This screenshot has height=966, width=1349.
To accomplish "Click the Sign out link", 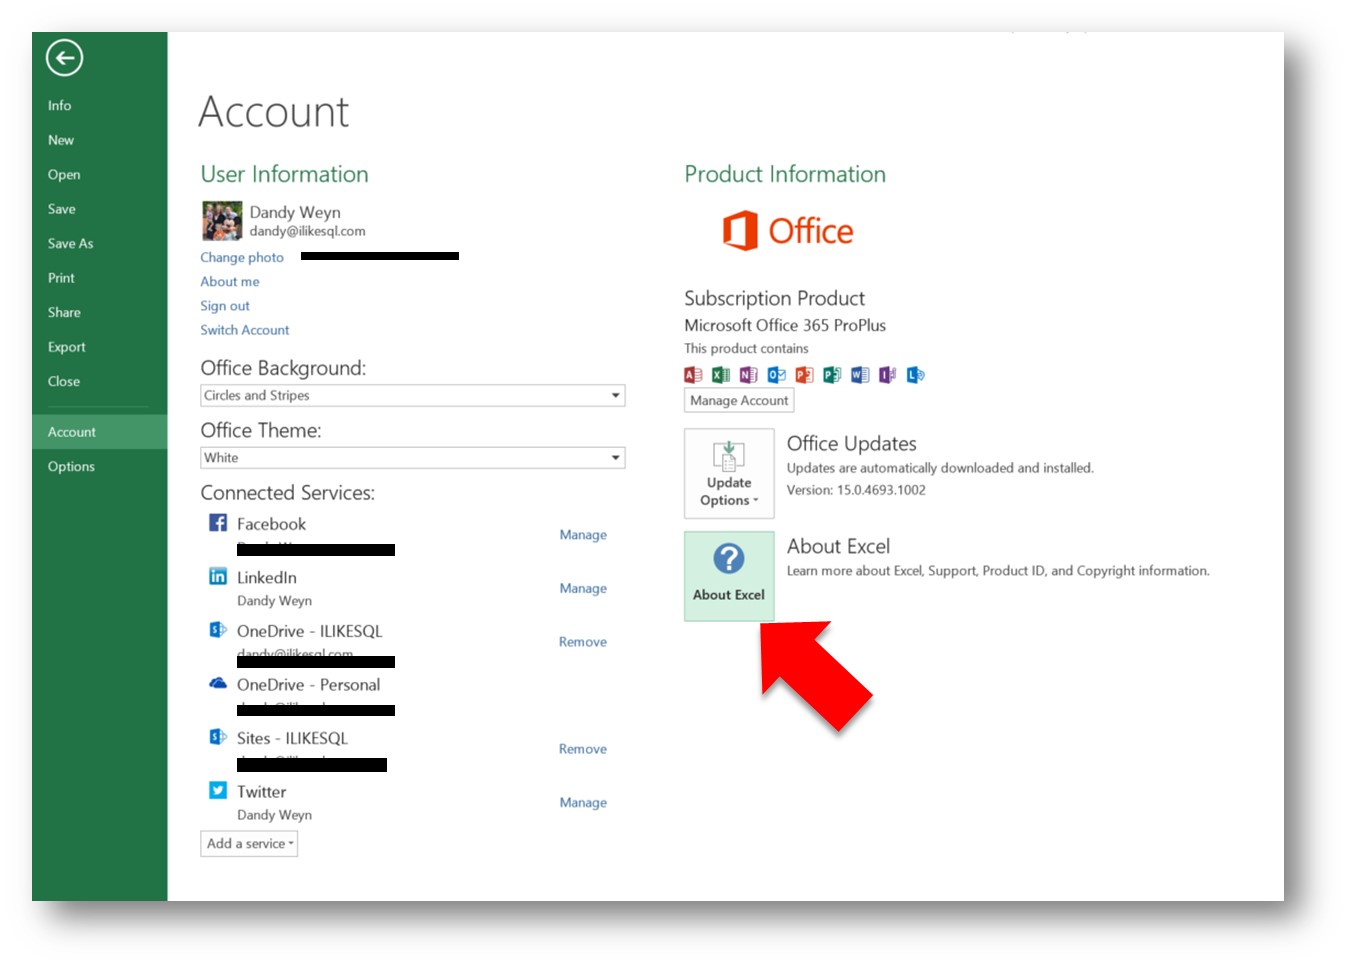I will tap(225, 306).
